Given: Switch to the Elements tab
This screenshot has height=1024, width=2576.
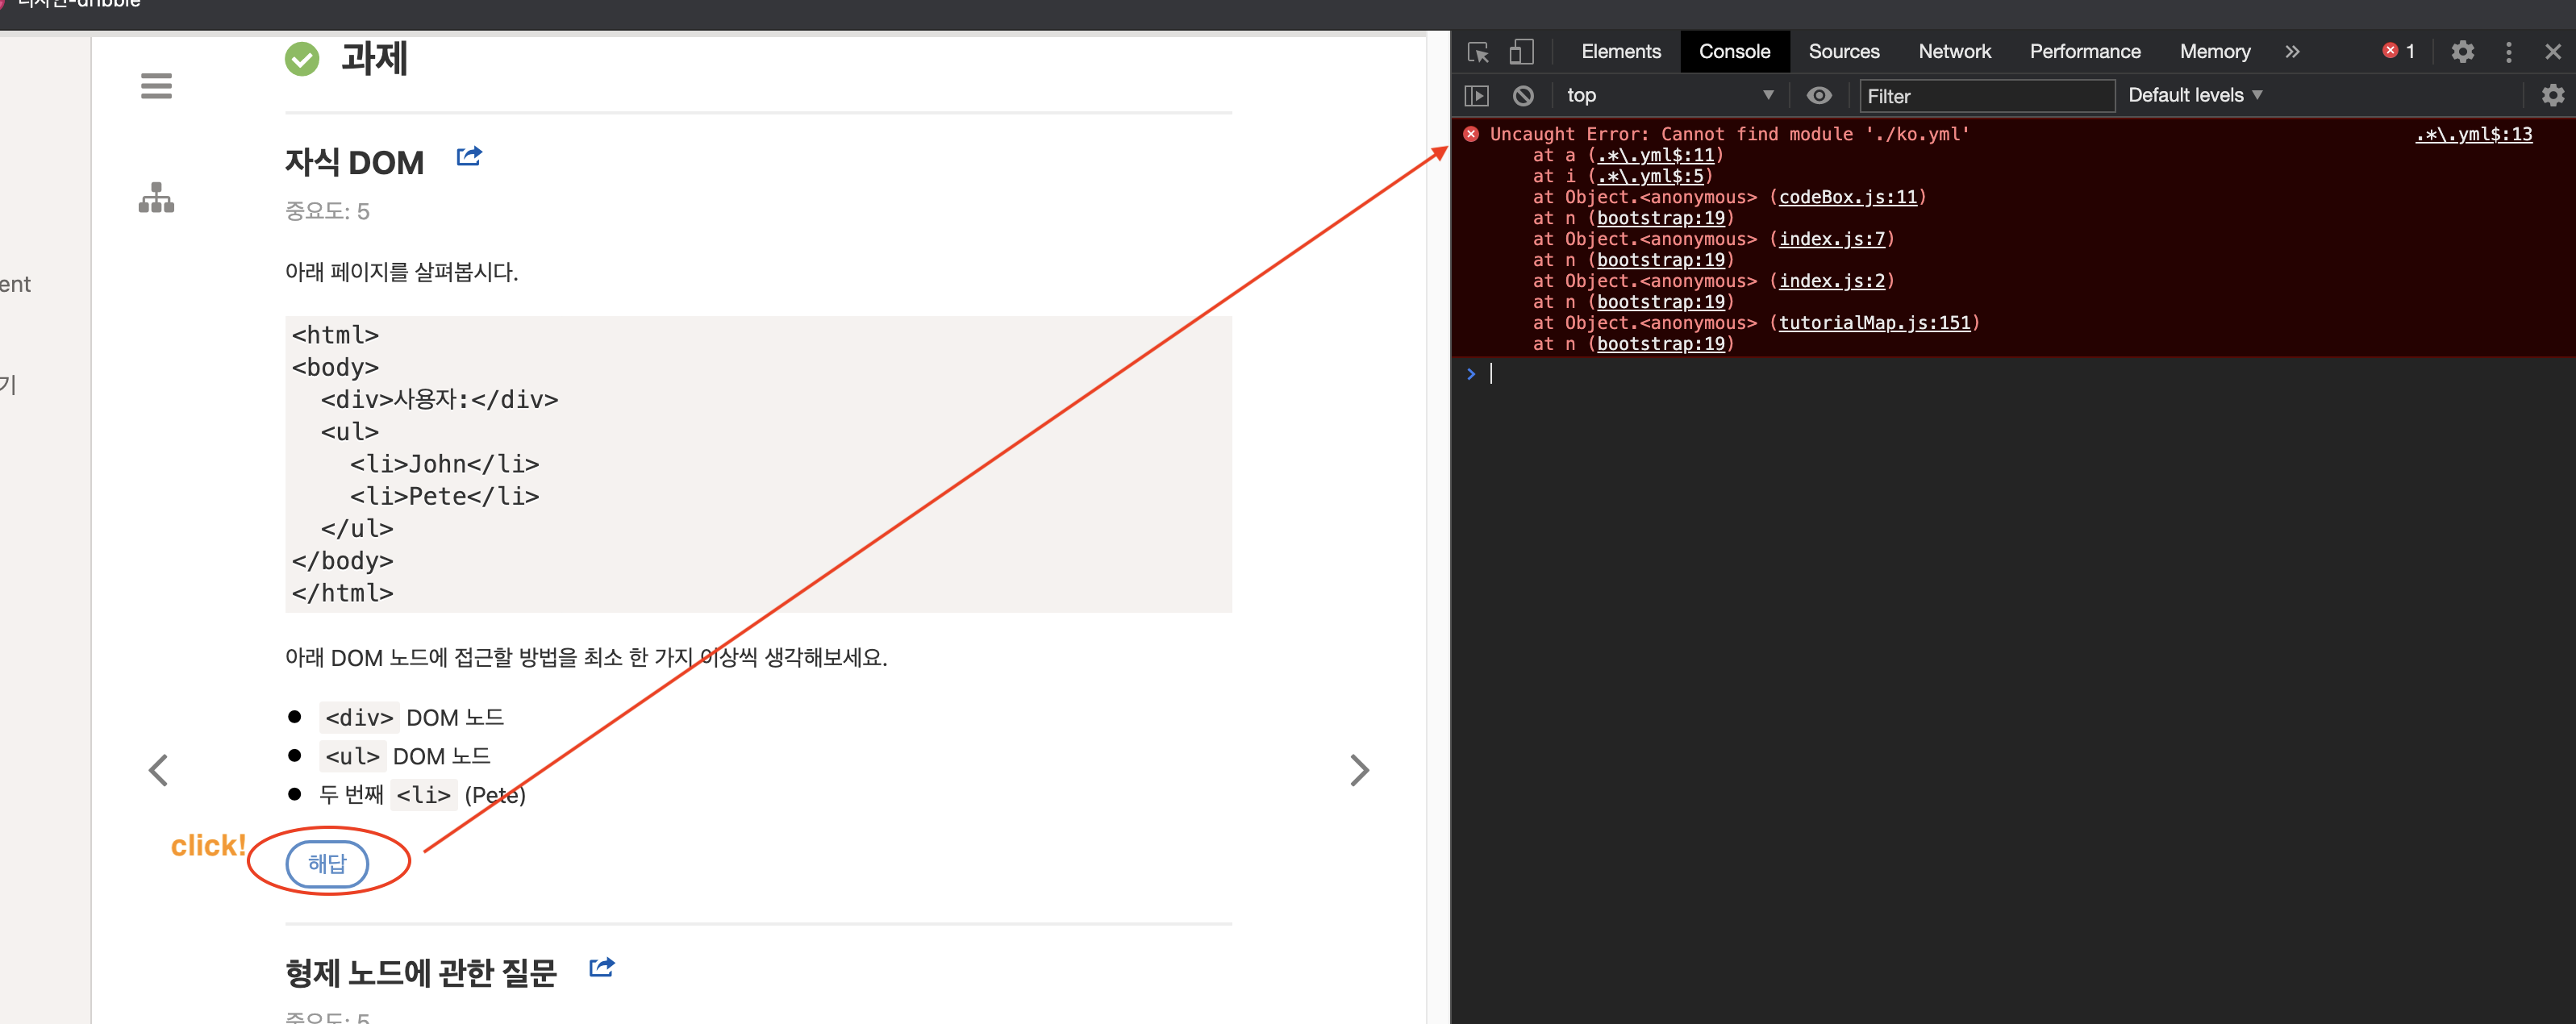Looking at the screenshot, I should coord(1620,52).
